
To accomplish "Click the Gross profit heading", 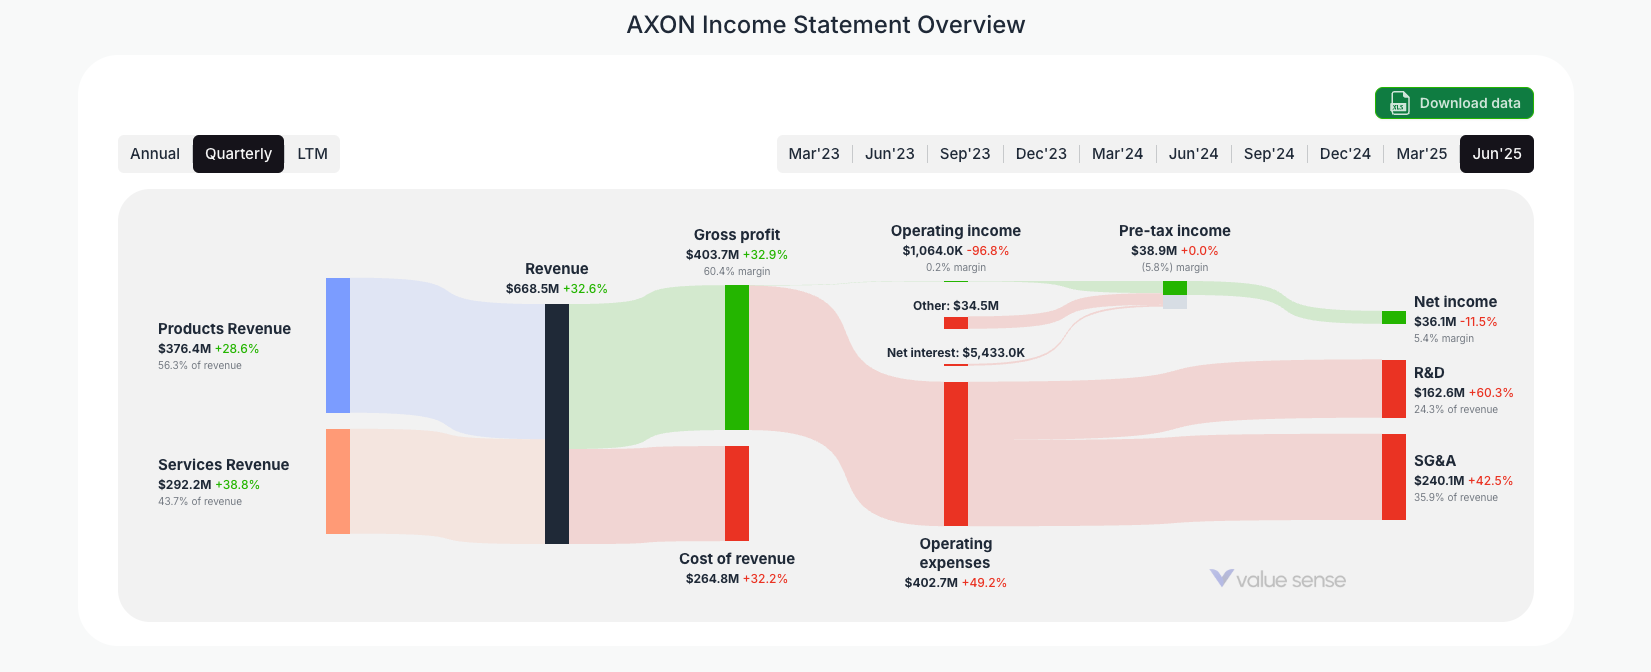I will 737,235.
